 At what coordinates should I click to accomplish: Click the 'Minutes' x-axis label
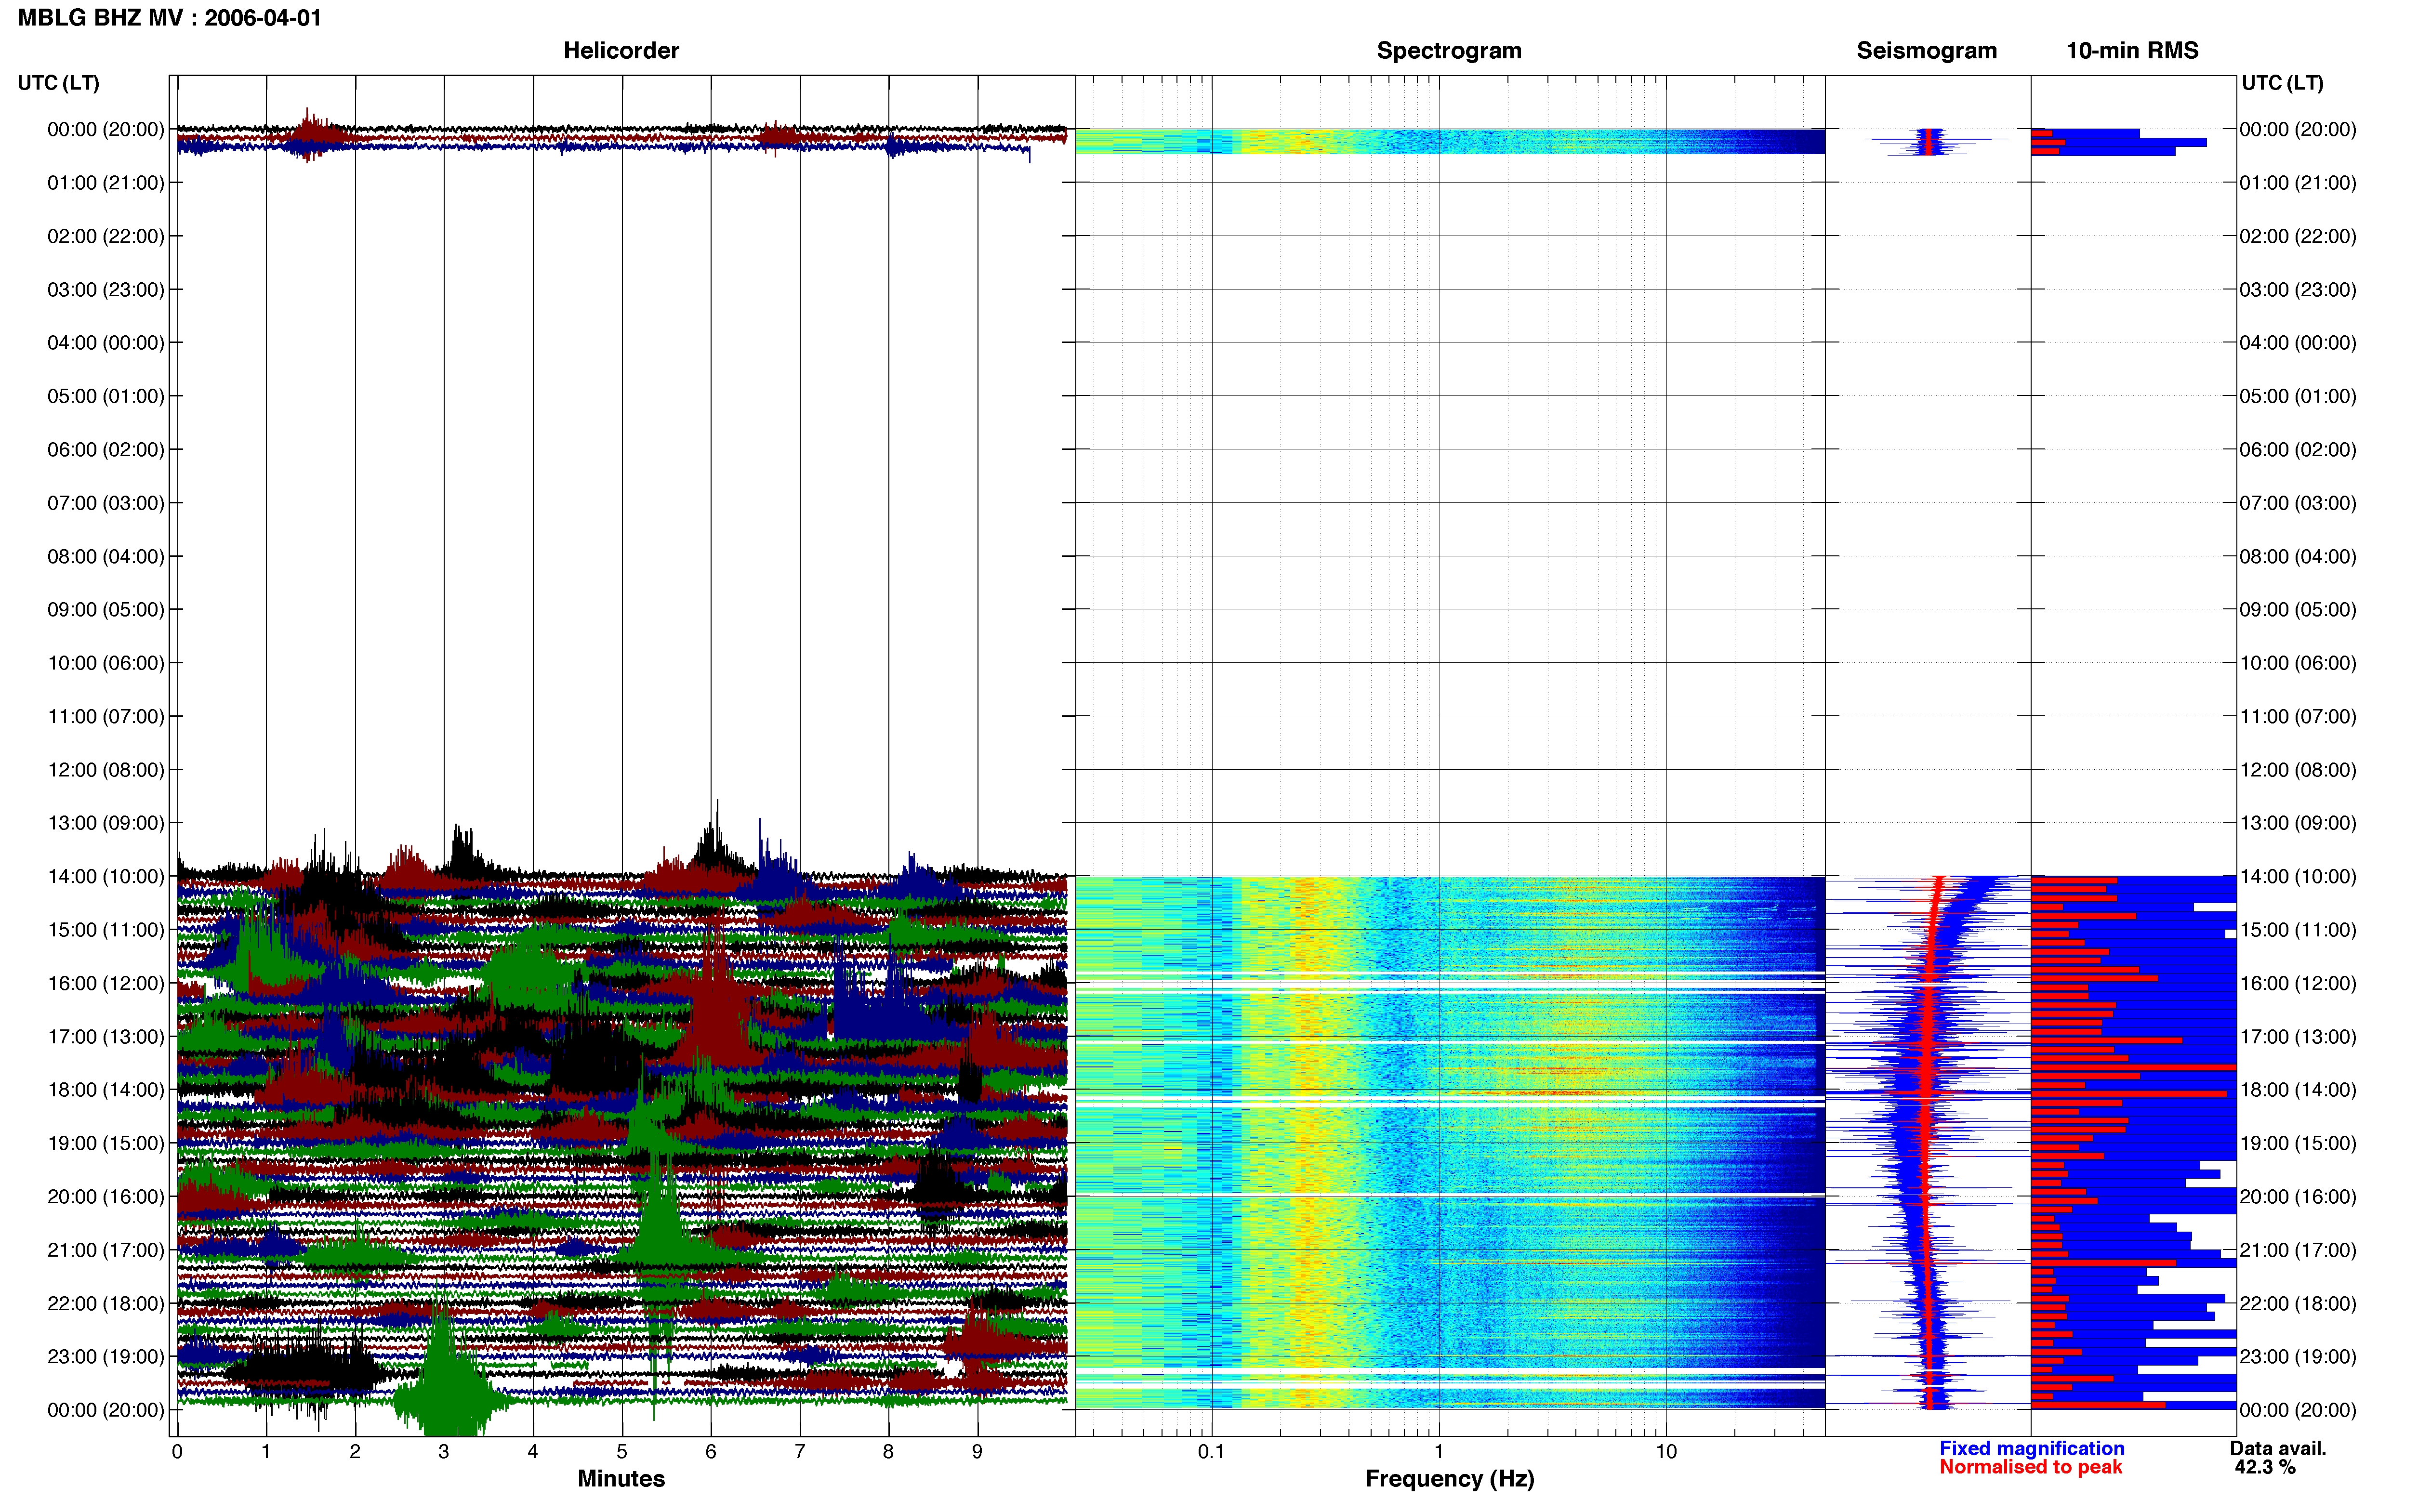(621, 1479)
